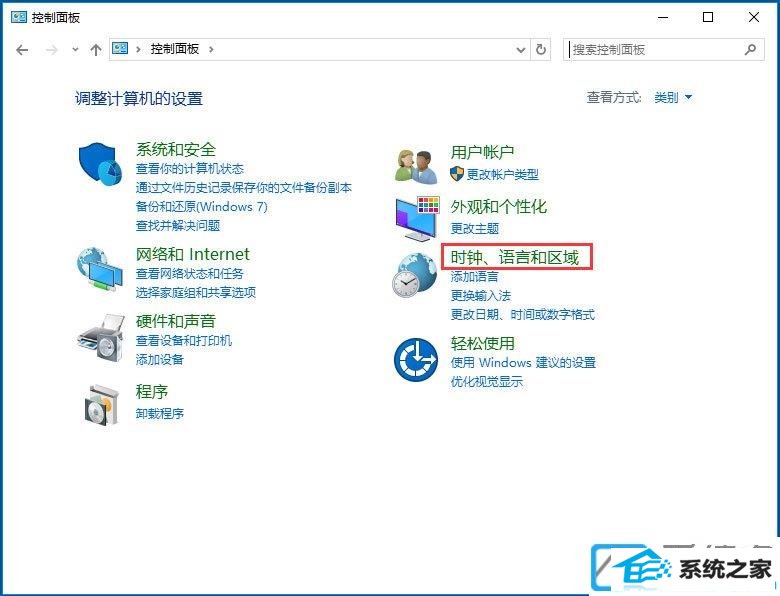
Task: Close the Control Panel window
Action: click(x=754, y=17)
